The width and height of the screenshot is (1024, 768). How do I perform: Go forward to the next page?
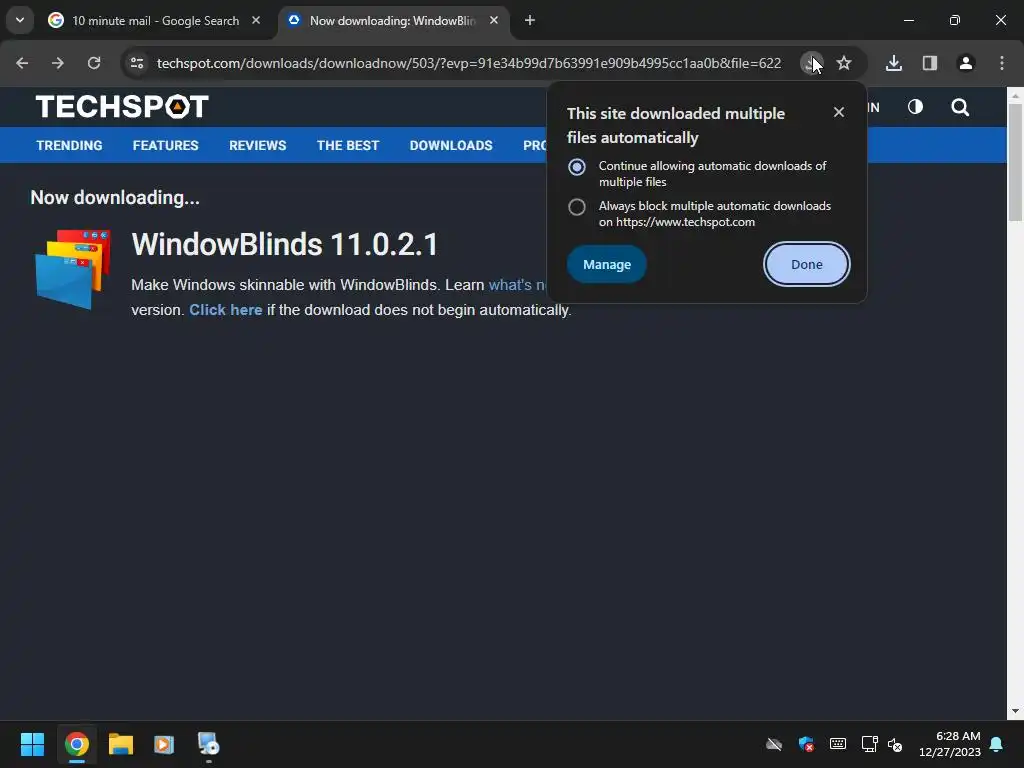point(58,63)
